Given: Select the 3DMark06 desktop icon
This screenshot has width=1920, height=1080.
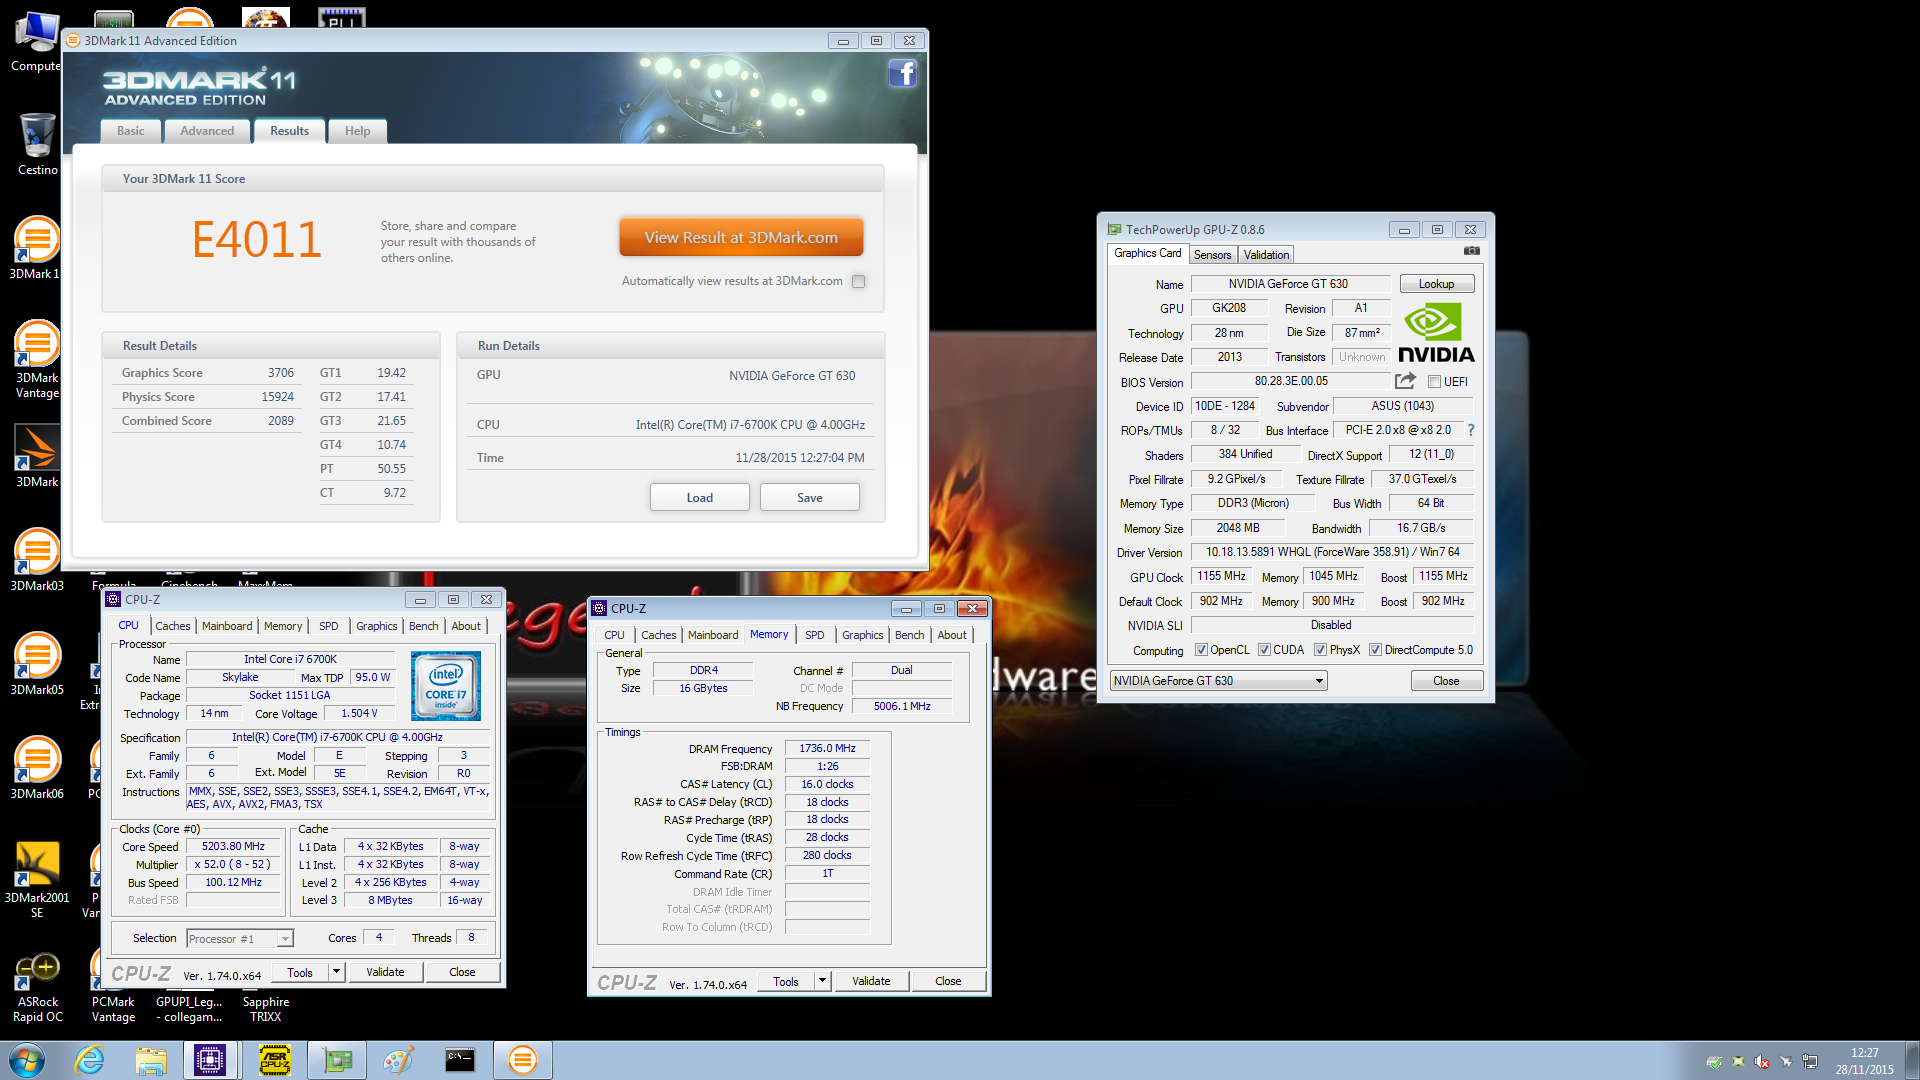Looking at the screenshot, I should [x=37, y=767].
